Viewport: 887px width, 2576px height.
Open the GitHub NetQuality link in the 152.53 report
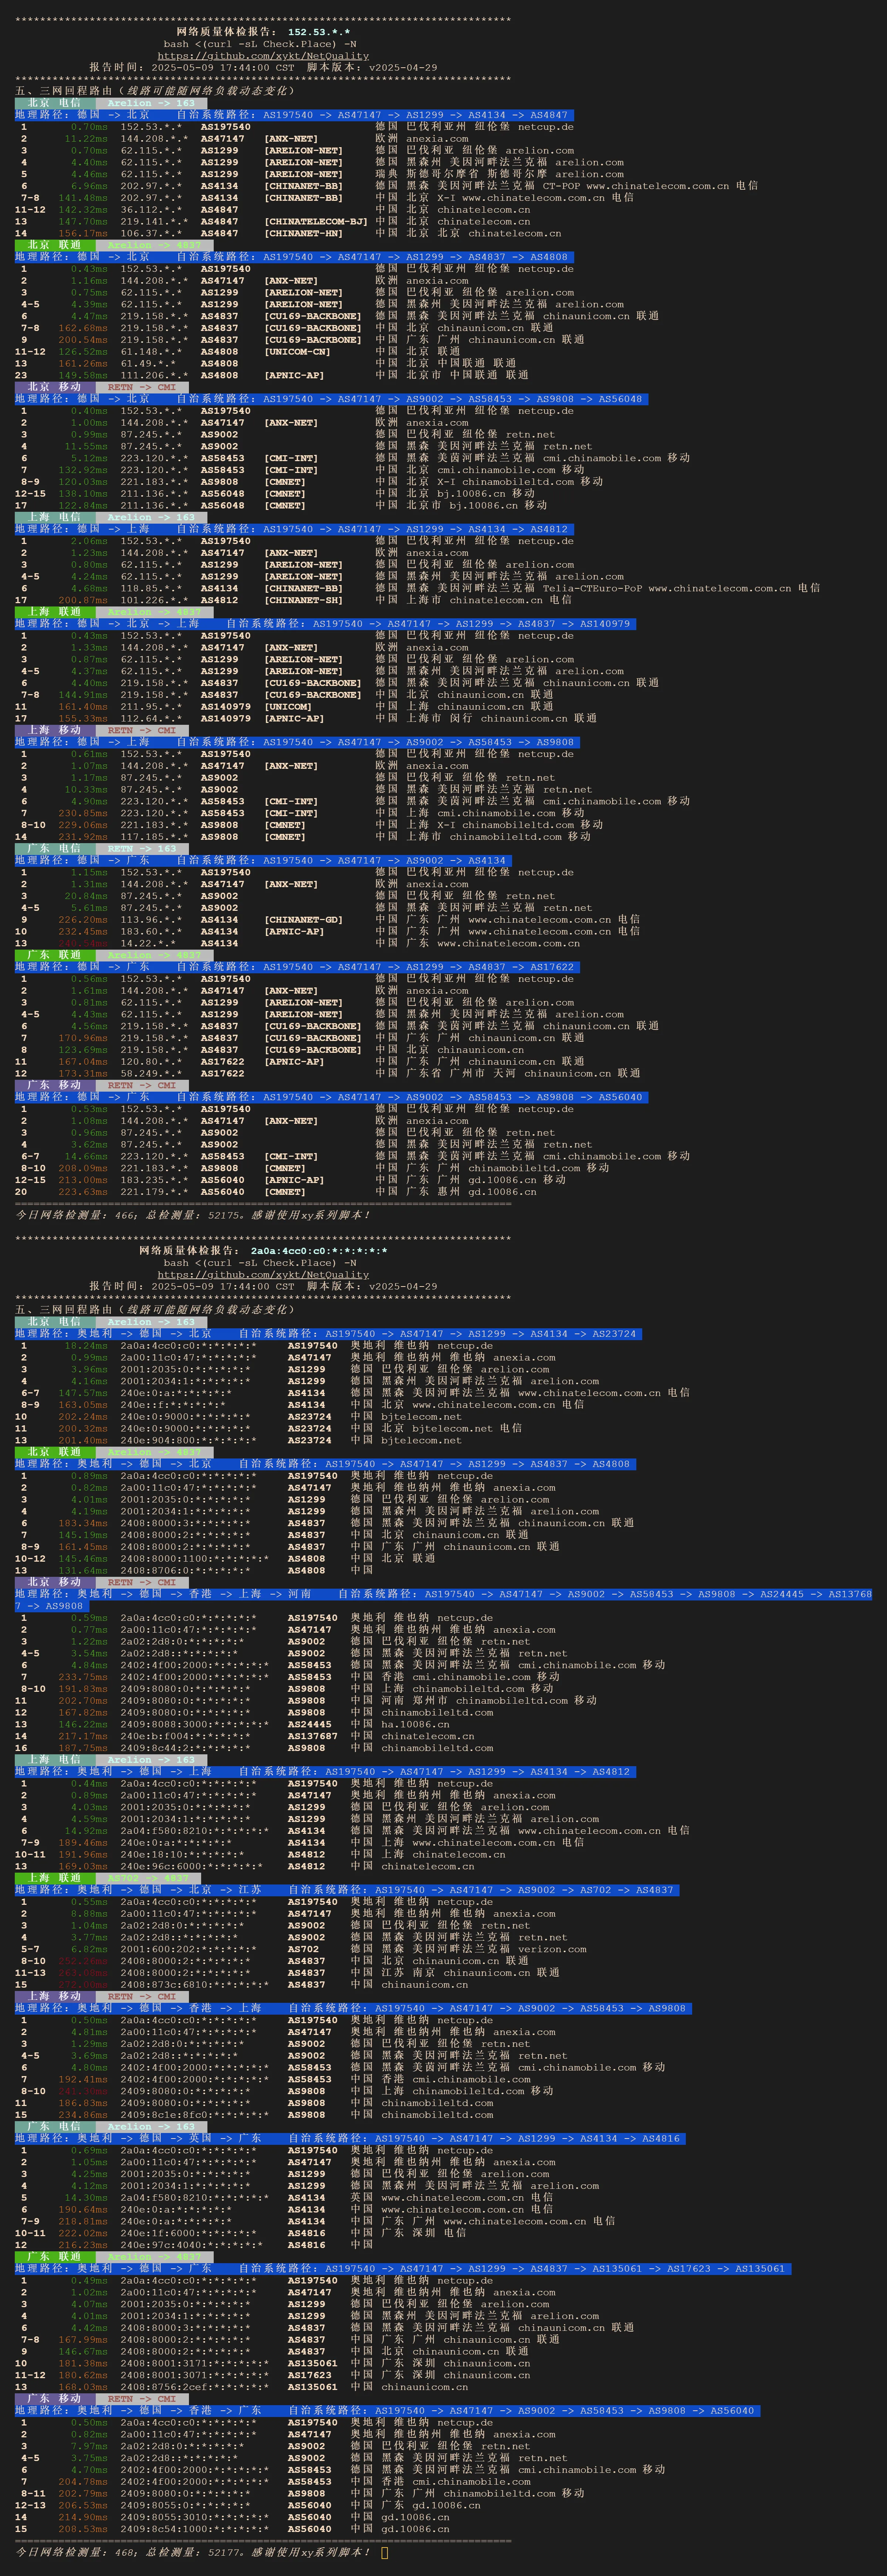(263, 56)
